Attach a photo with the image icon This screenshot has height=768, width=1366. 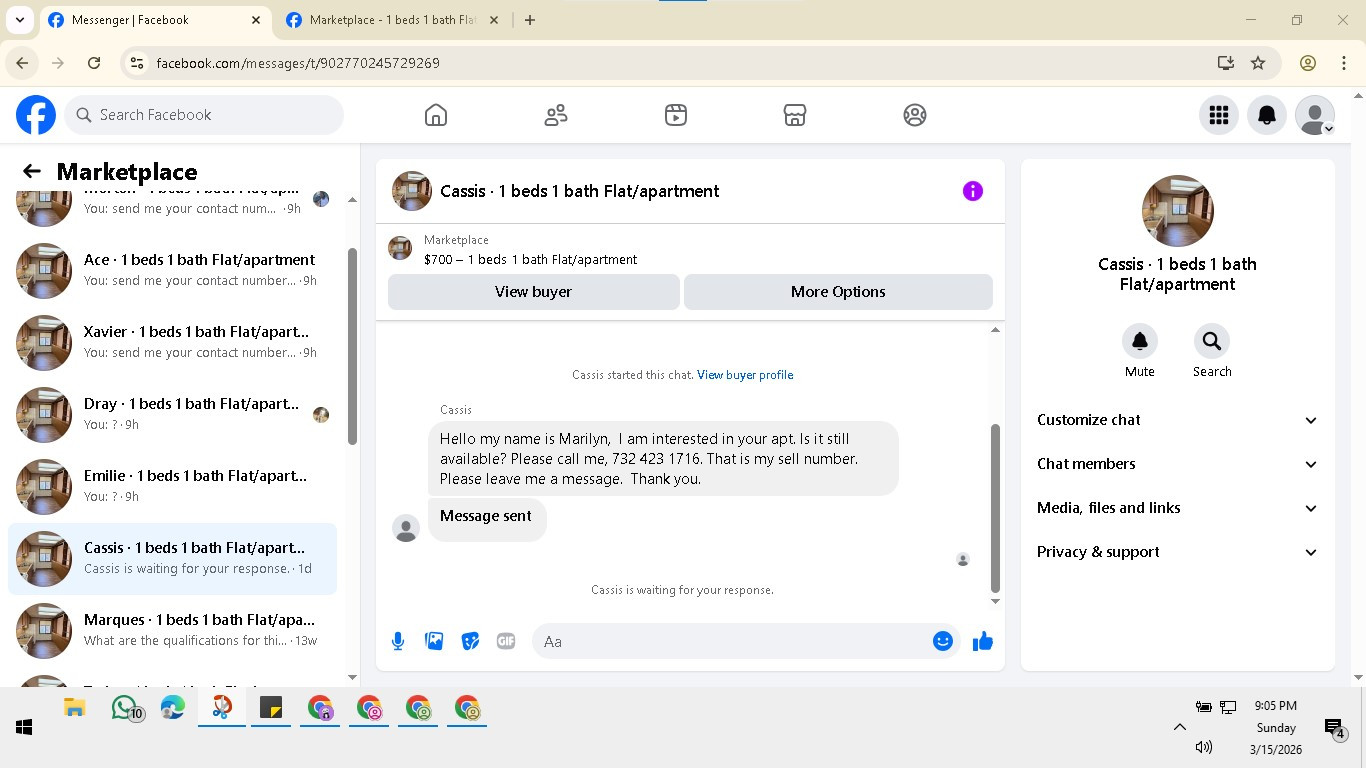[434, 641]
